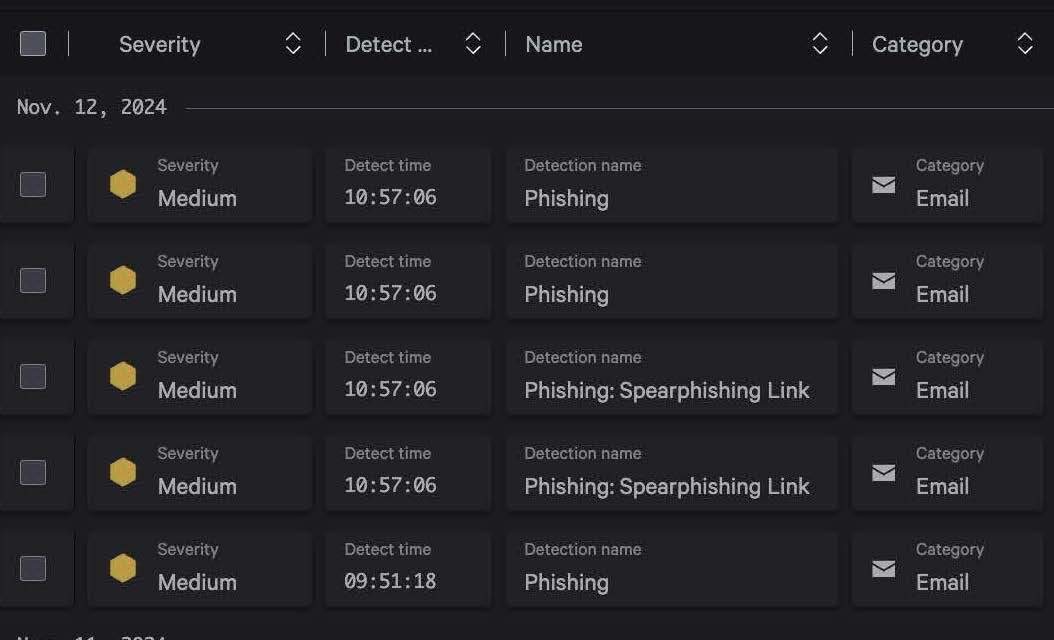Click the sort arrows next to Category header
The height and width of the screenshot is (640, 1054).
click(x=1025, y=44)
